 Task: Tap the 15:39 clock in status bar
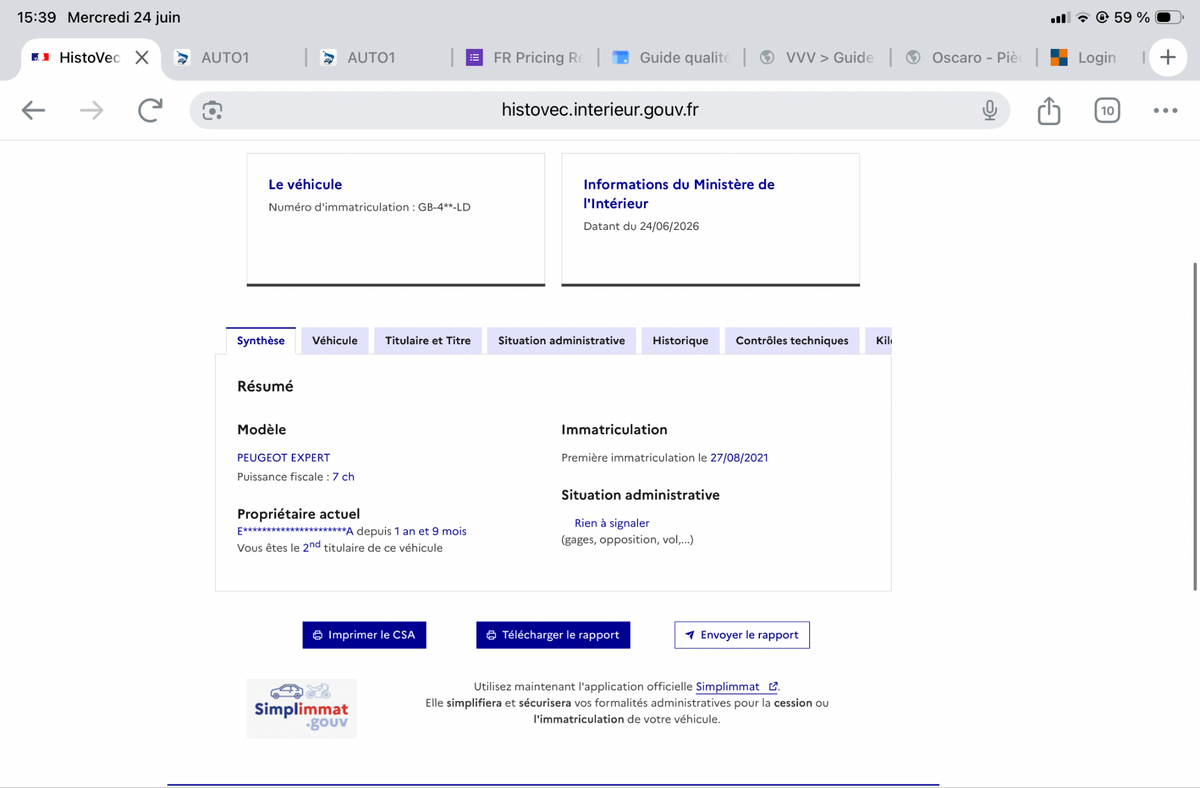pos(37,18)
